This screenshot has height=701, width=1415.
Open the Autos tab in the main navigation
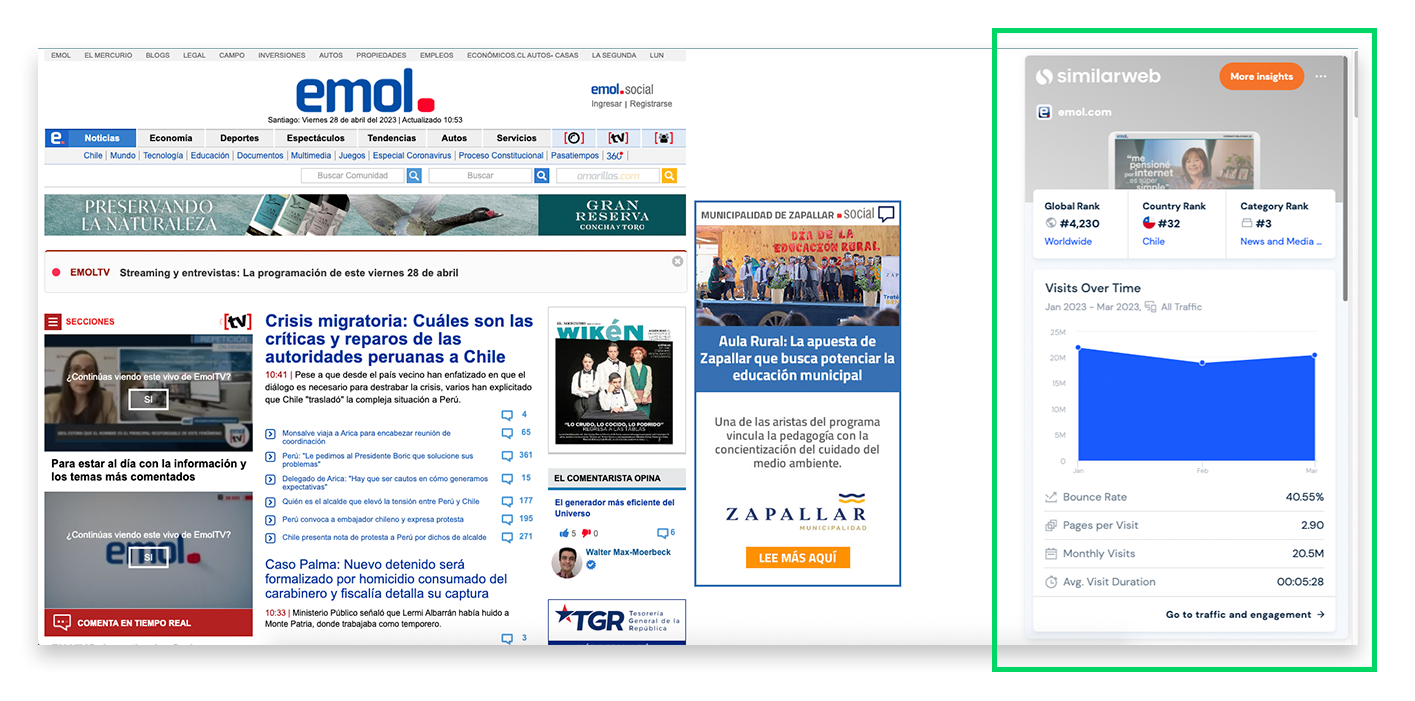454,138
